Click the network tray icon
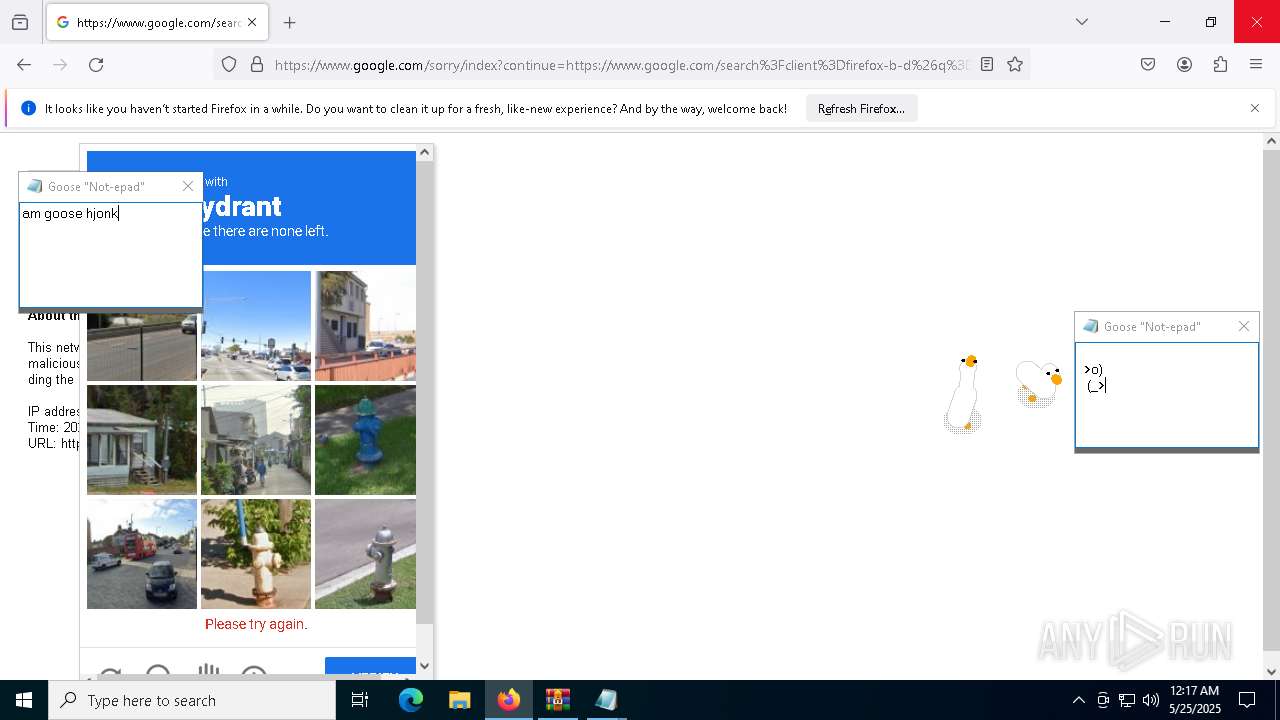 [1127, 700]
